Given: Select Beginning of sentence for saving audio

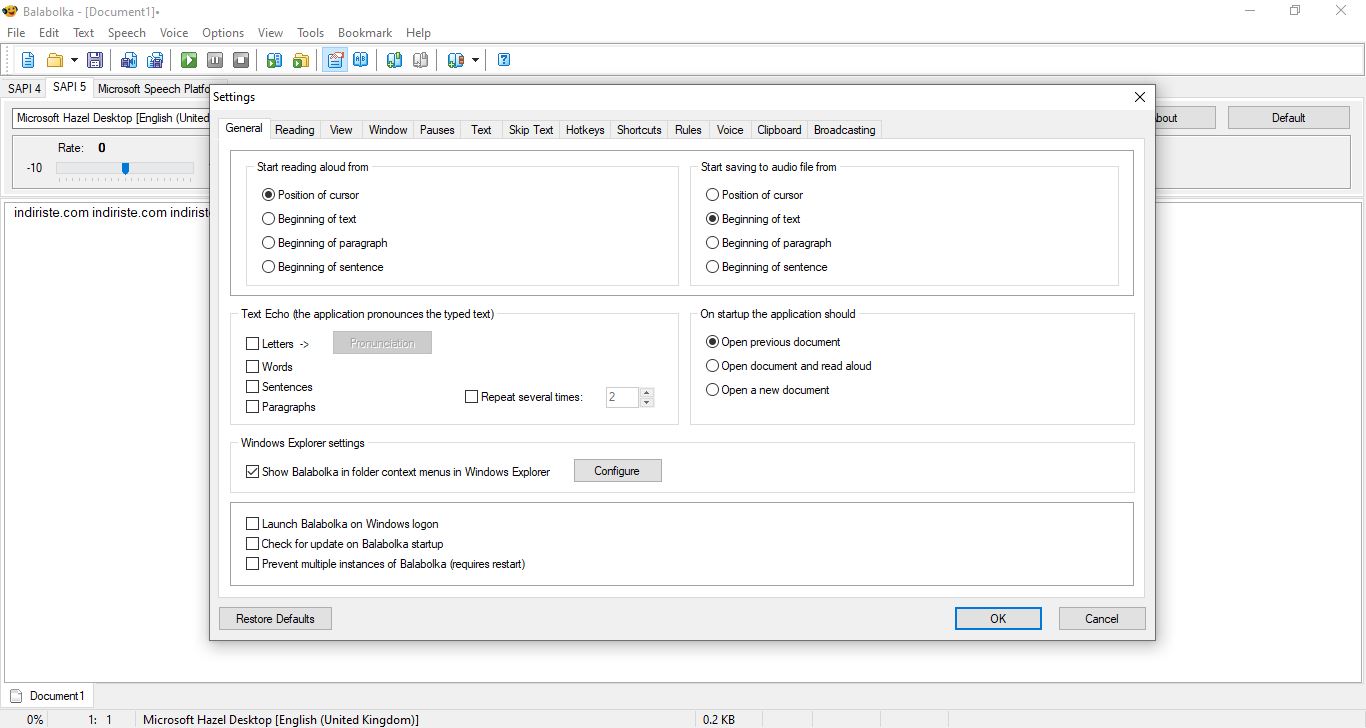Looking at the screenshot, I should point(767,267).
